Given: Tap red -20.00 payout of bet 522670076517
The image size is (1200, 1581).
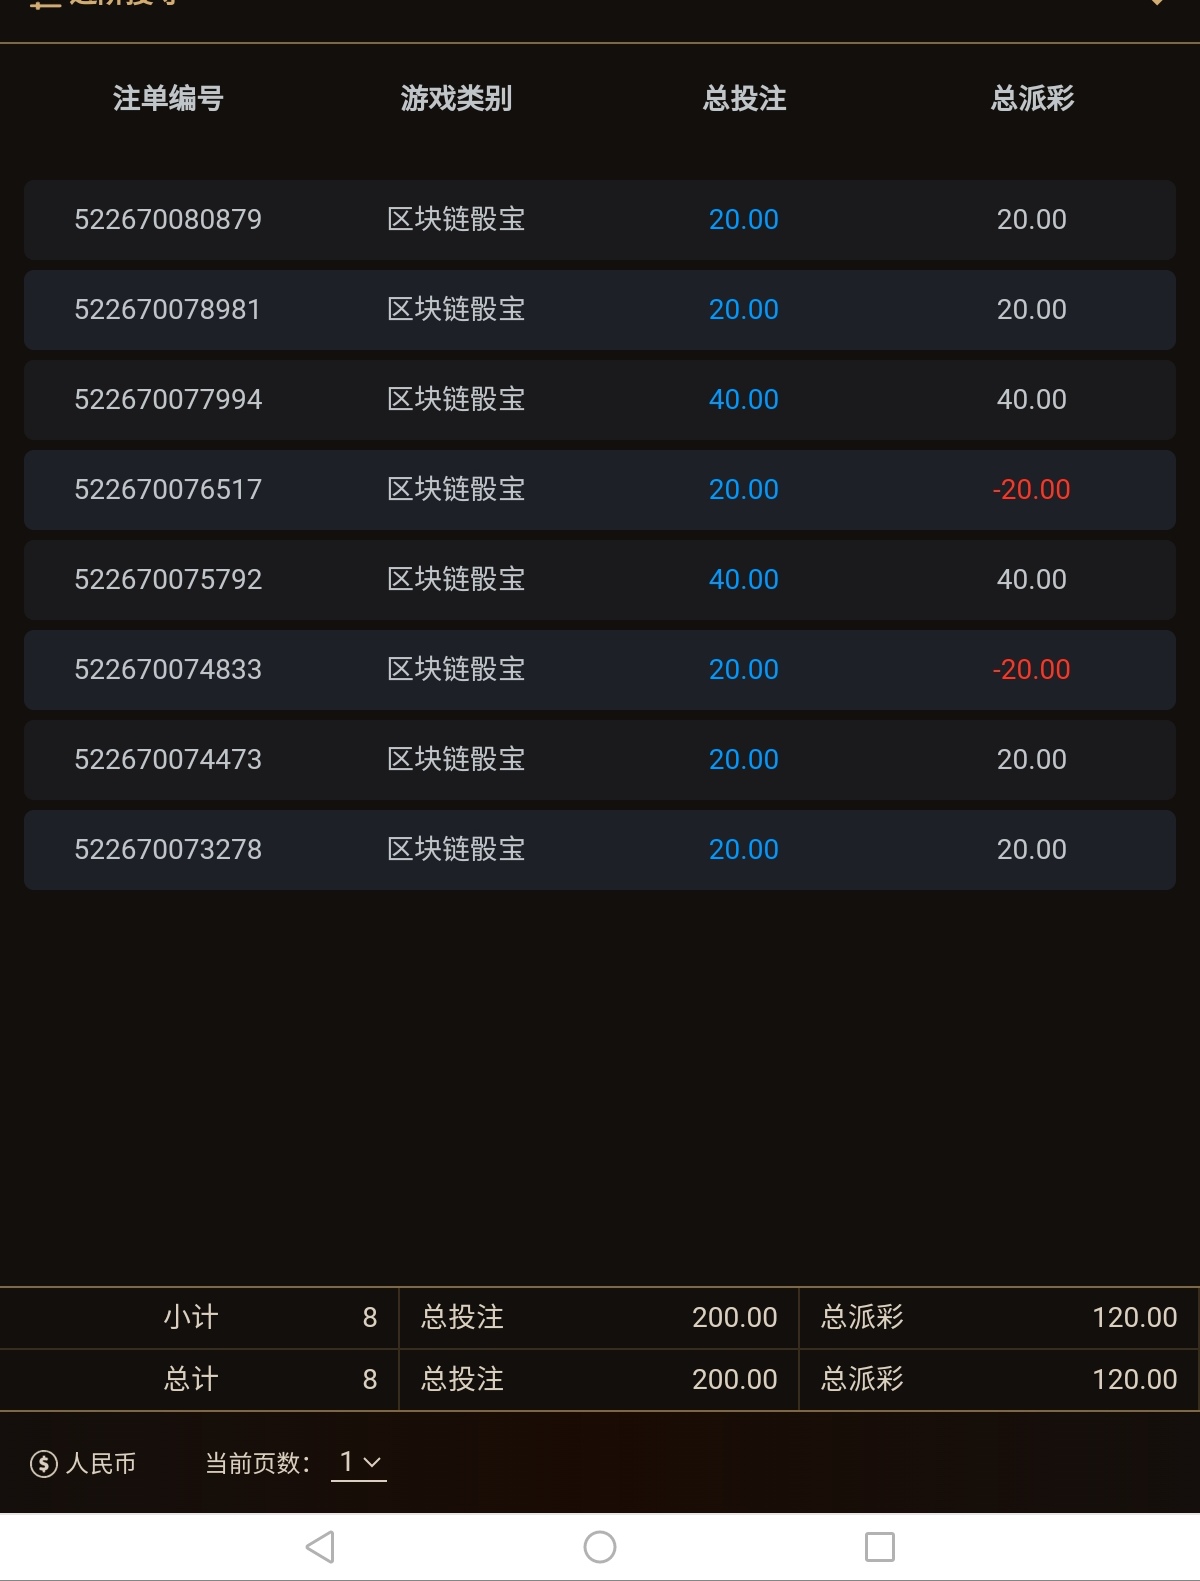Looking at the screenshot, I should click(1031, 490).
